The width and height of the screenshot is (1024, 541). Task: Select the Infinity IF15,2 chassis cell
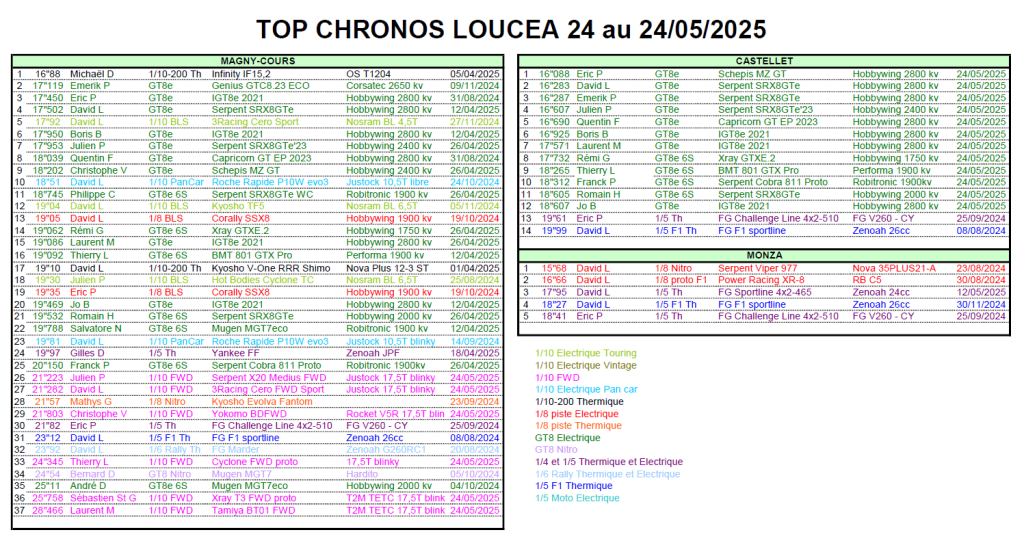tap(241, 74)
